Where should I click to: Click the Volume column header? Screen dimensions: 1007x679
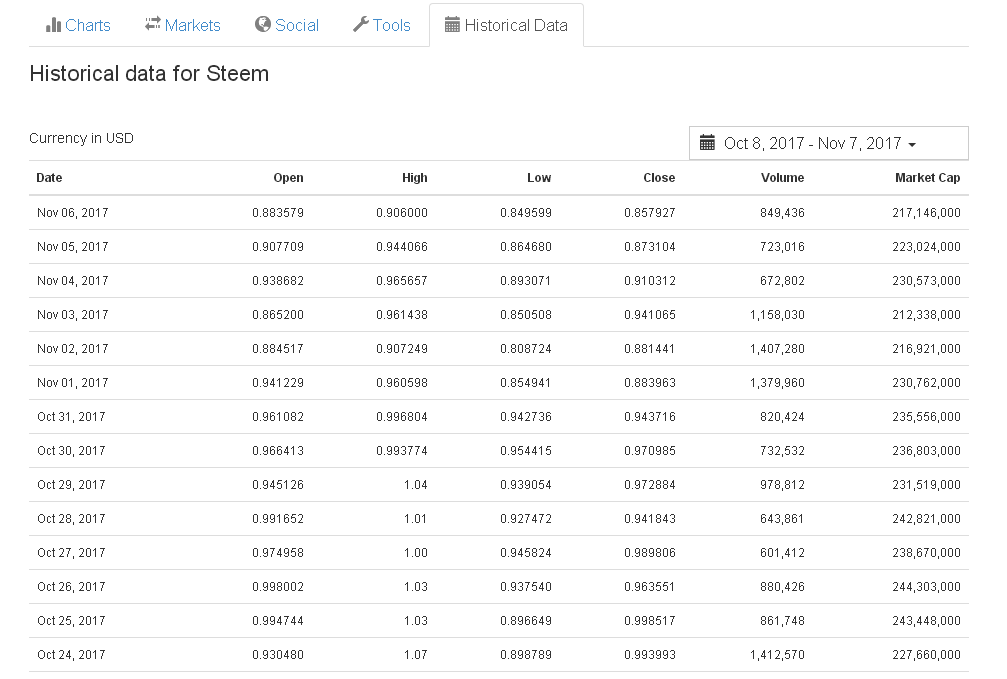(x=782, y=178)
